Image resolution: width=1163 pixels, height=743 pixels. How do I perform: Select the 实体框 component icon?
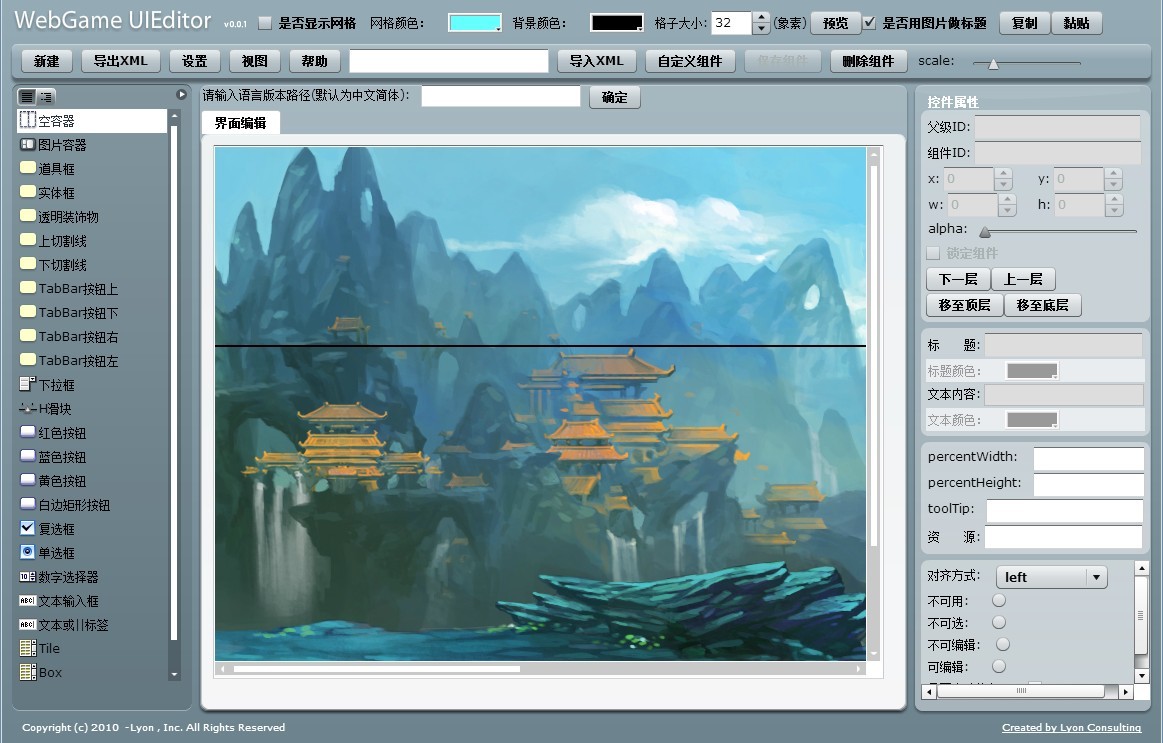pyautogui.click(x=27, y=192)
